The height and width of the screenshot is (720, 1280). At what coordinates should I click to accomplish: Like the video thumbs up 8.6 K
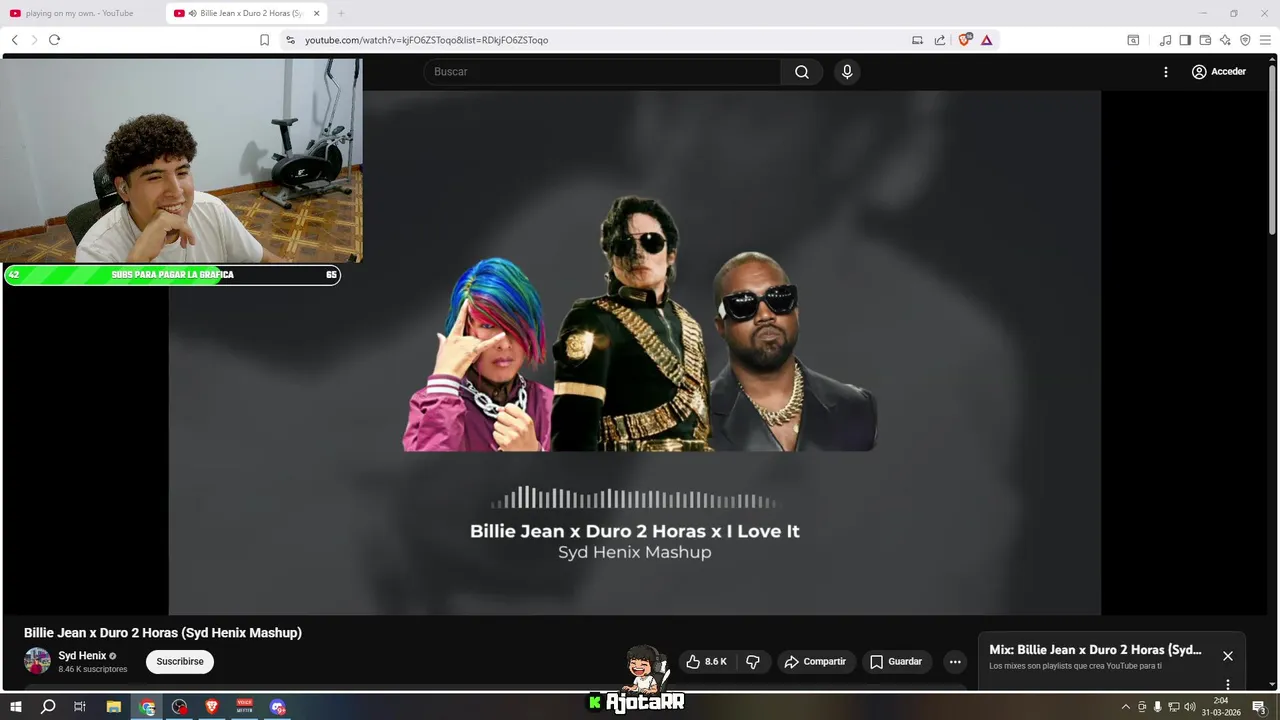click(x=706, y=662)
